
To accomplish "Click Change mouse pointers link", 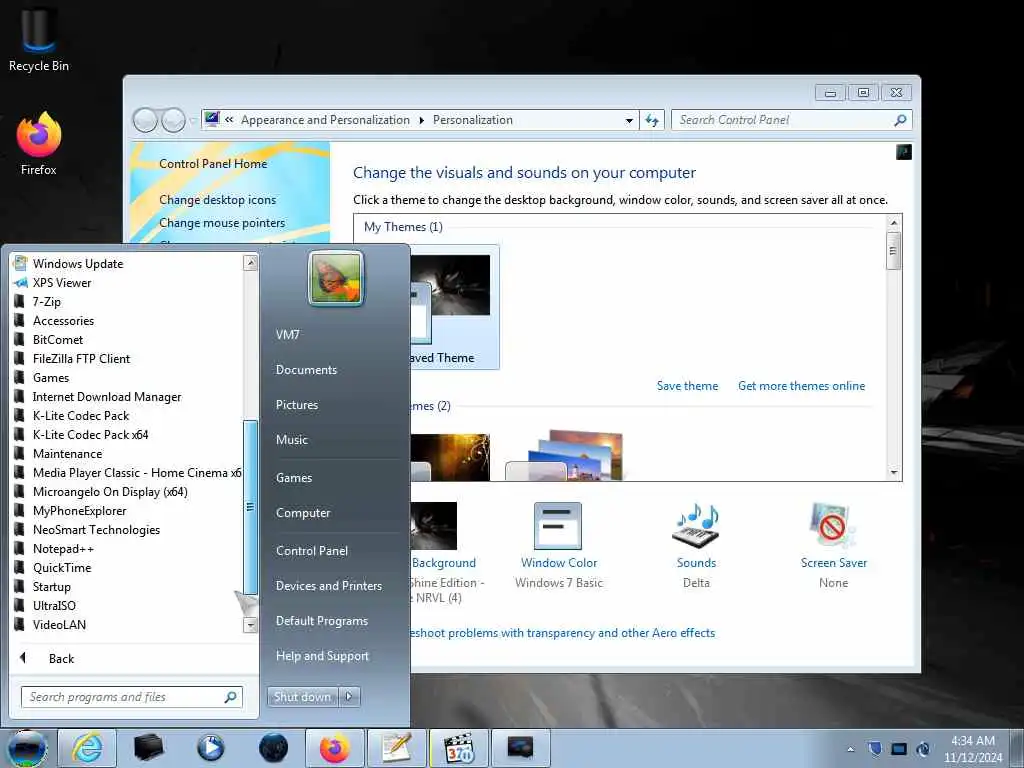I will point(222,223).
